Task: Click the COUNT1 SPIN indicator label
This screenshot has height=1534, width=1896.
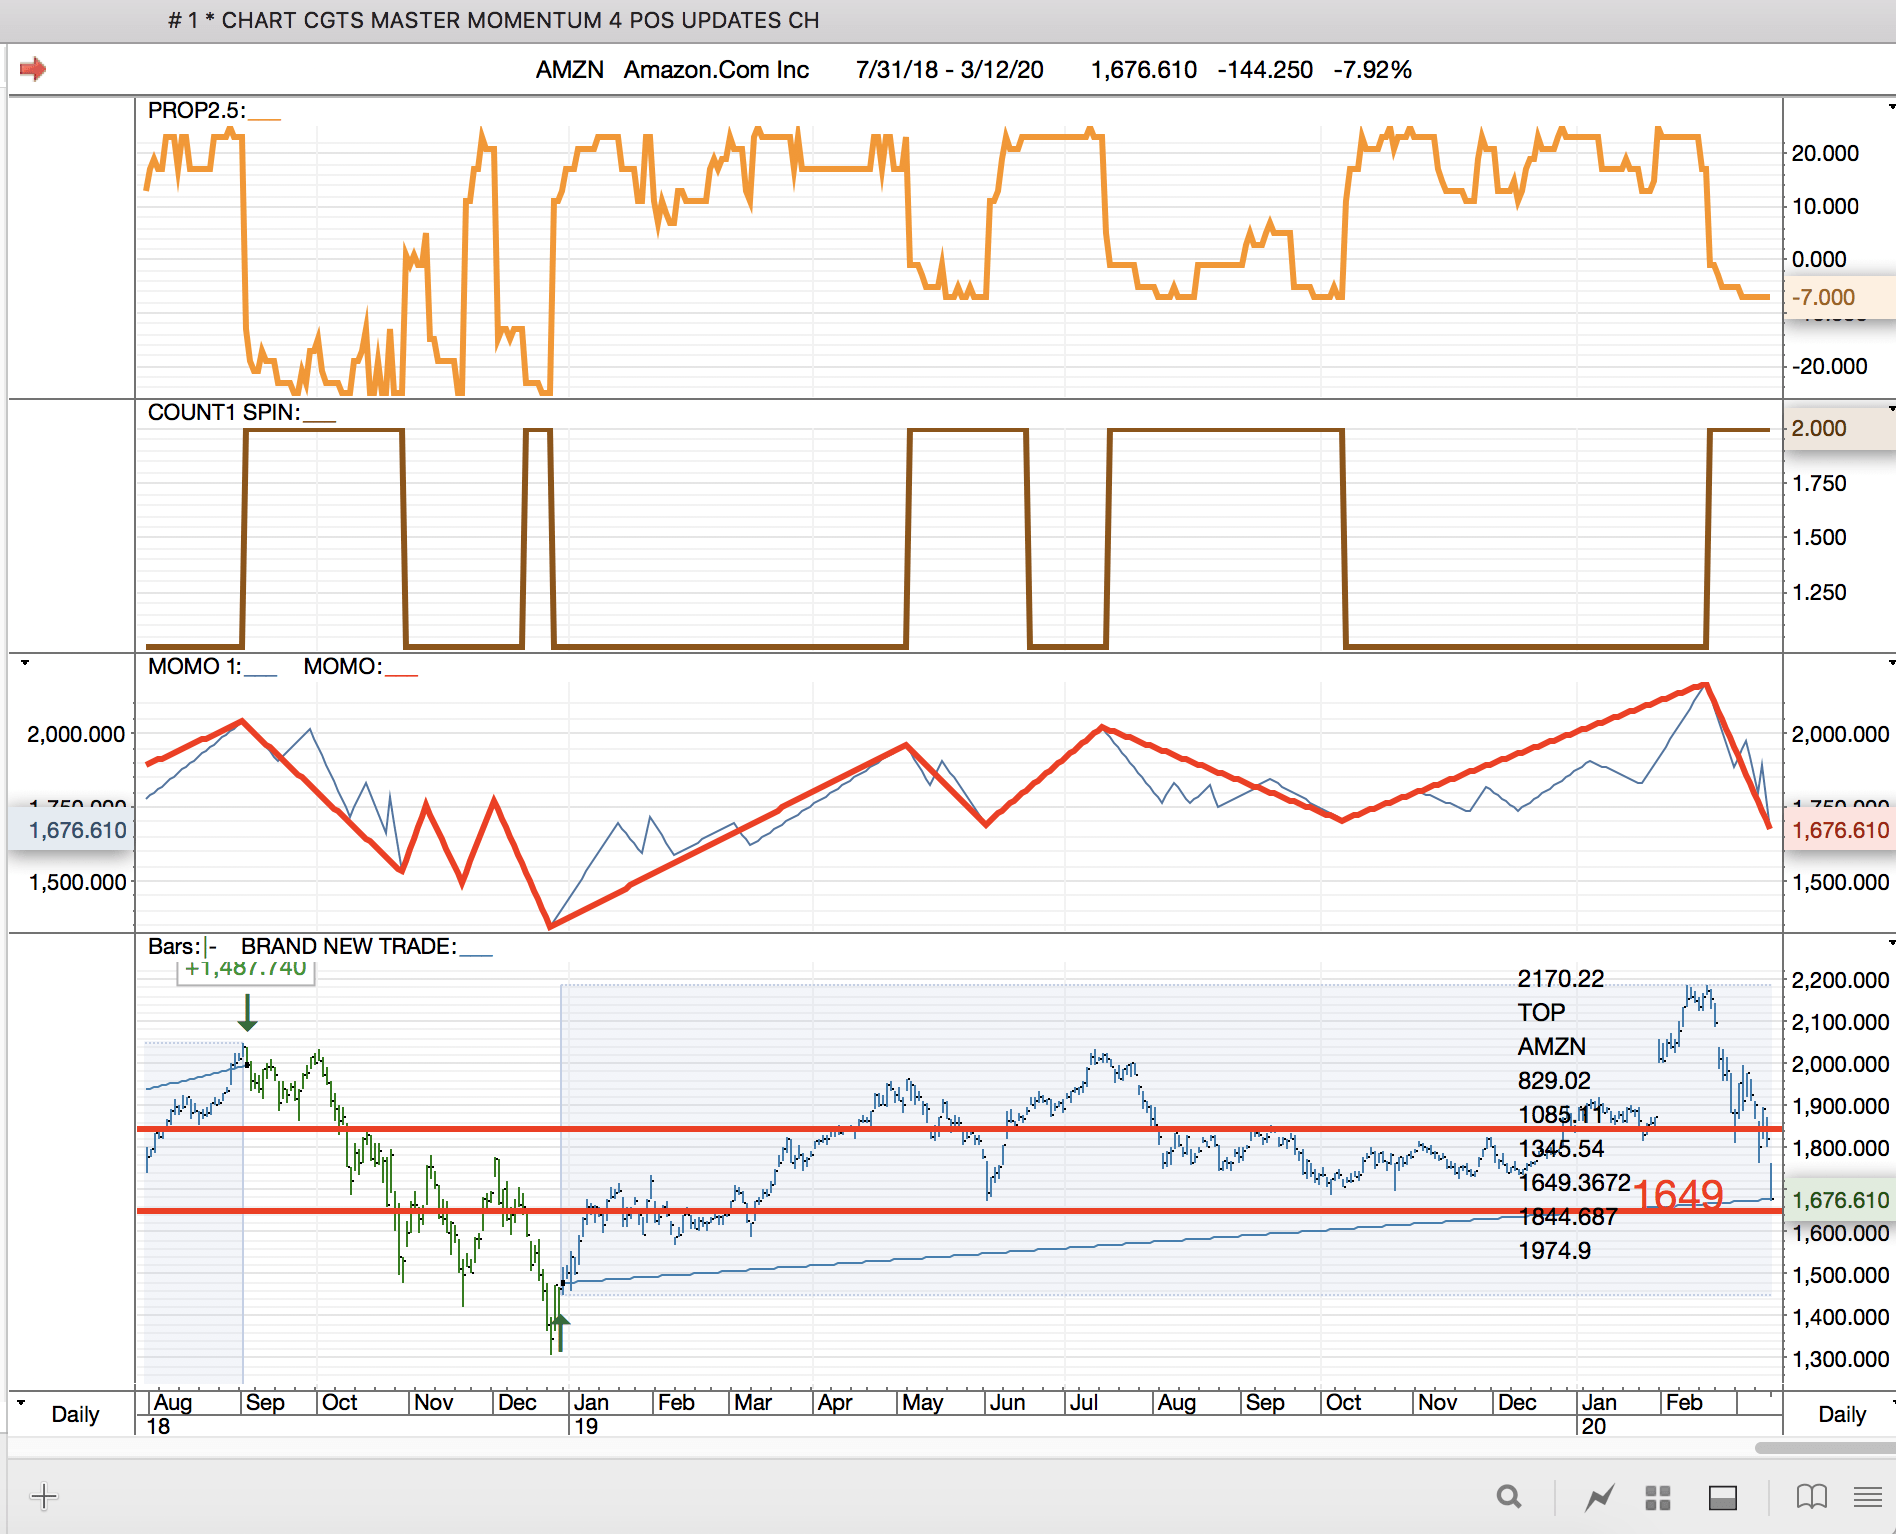Action: point(223,413)
